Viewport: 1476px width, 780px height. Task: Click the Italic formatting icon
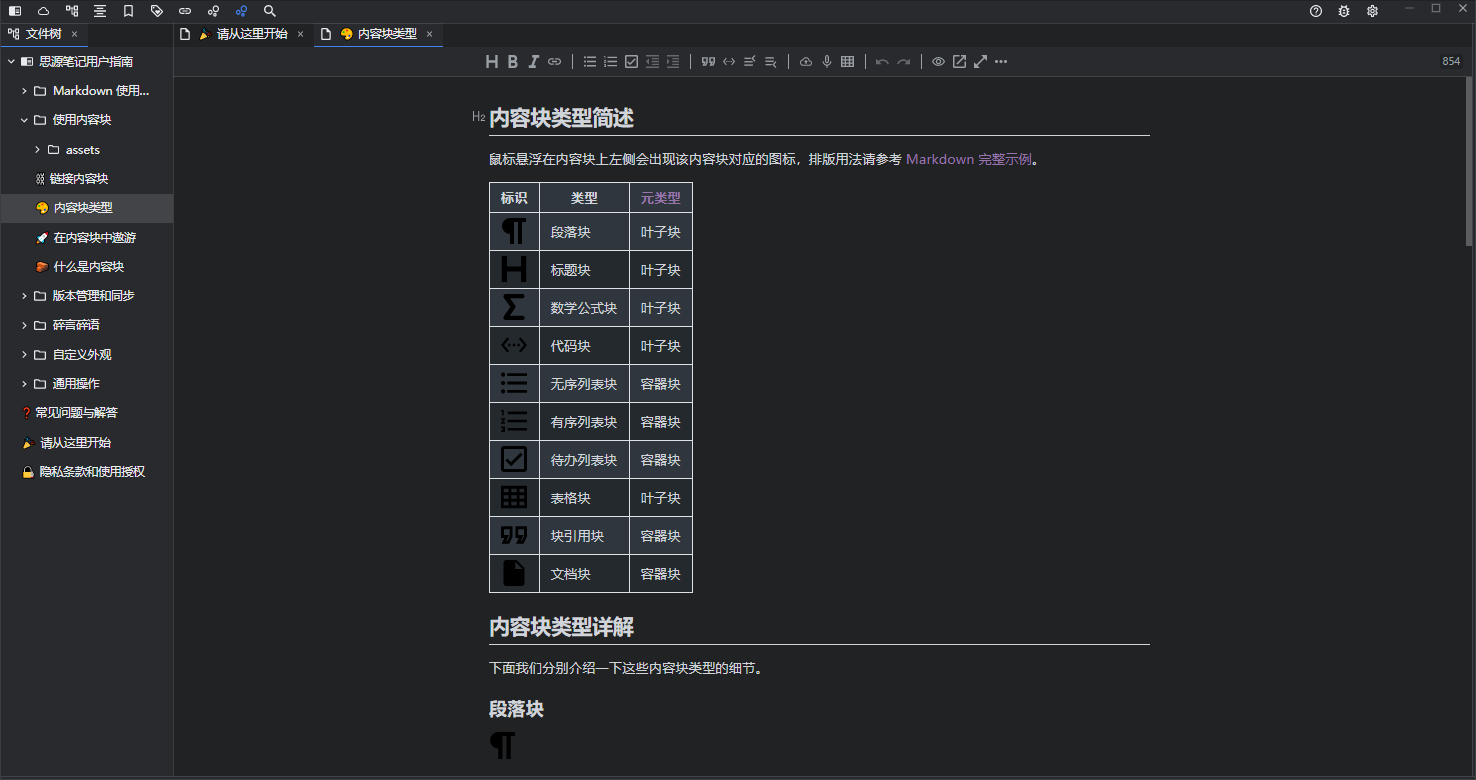pos(533,62)
